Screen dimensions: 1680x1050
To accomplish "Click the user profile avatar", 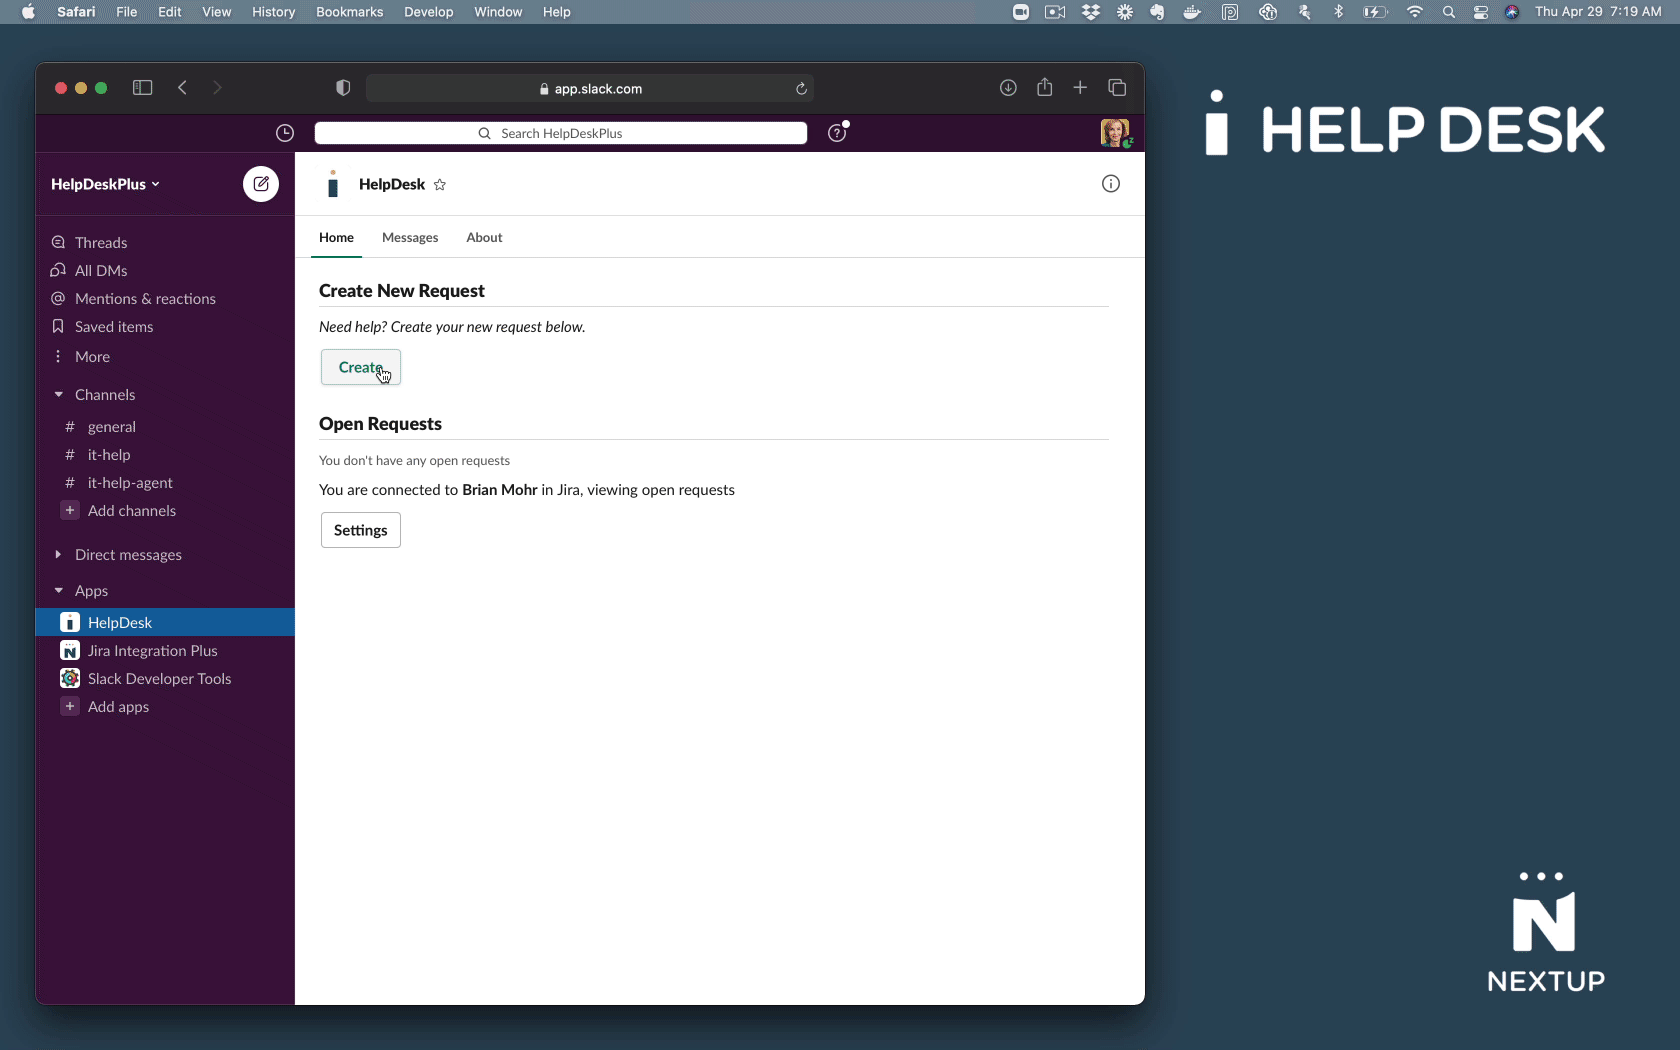I will 1115,133.
